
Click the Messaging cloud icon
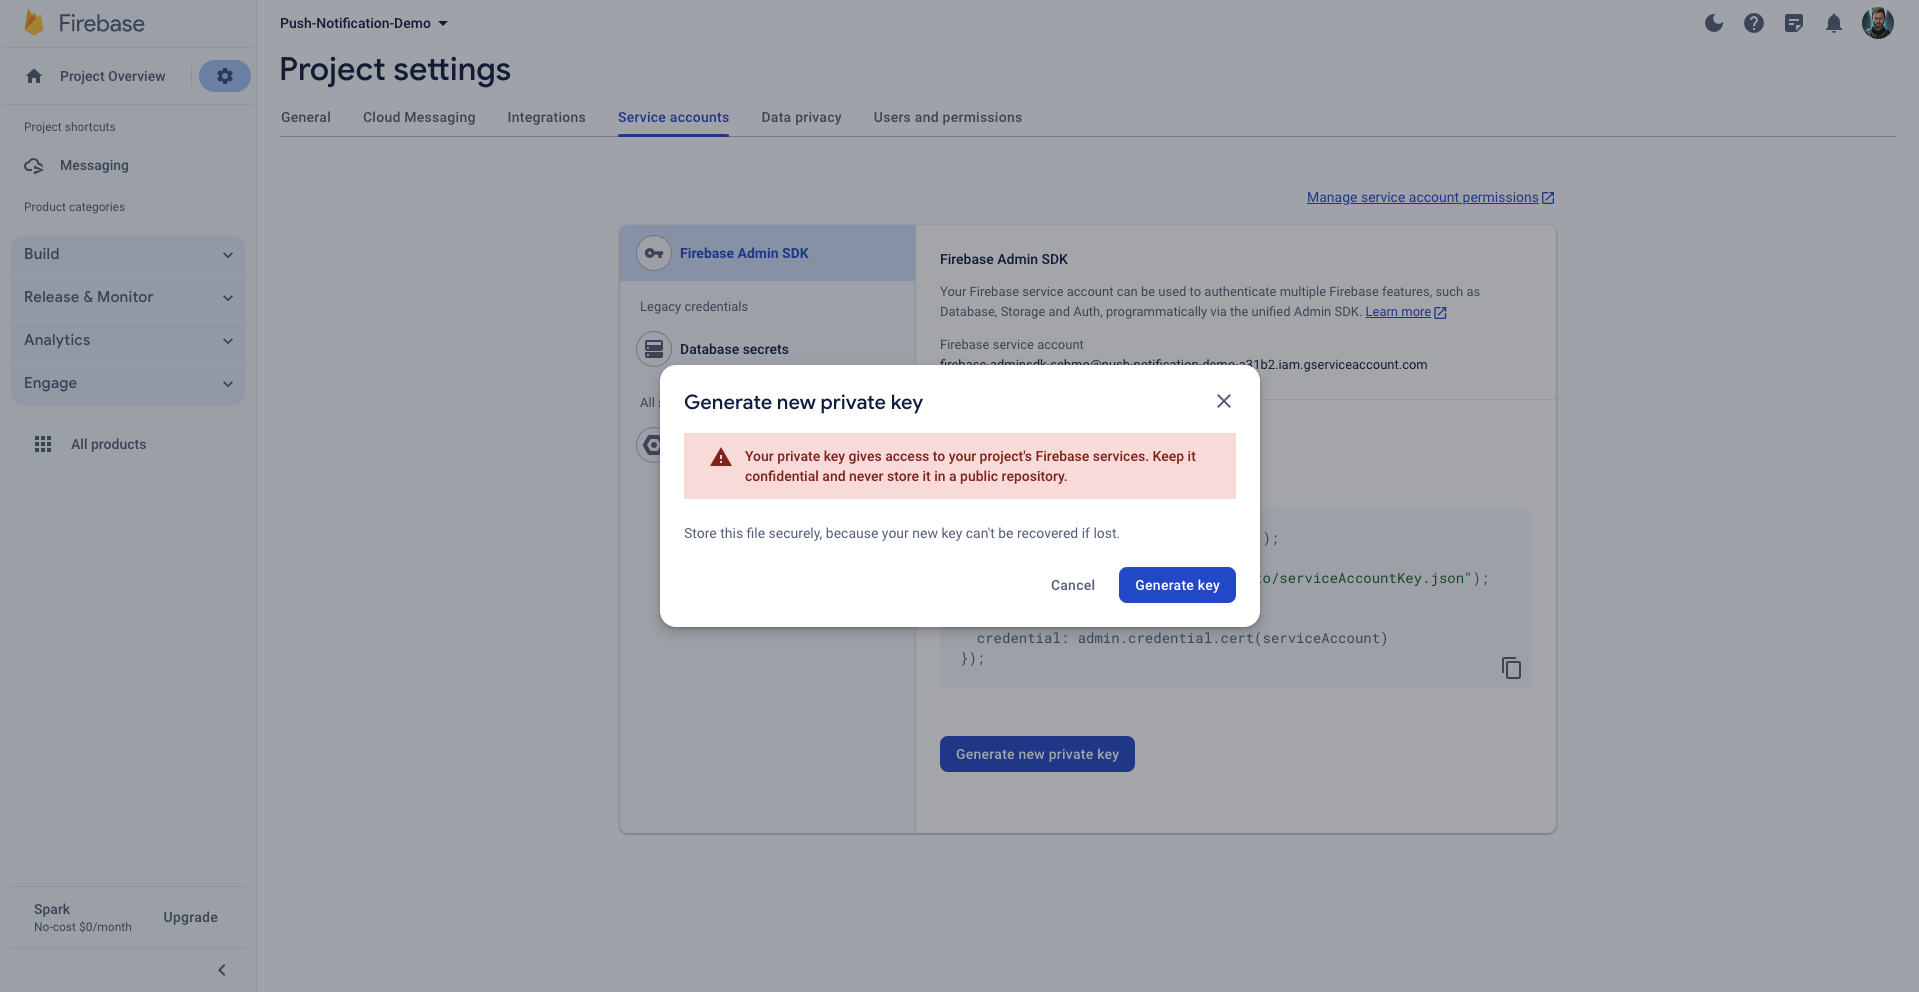click(34, 166)
